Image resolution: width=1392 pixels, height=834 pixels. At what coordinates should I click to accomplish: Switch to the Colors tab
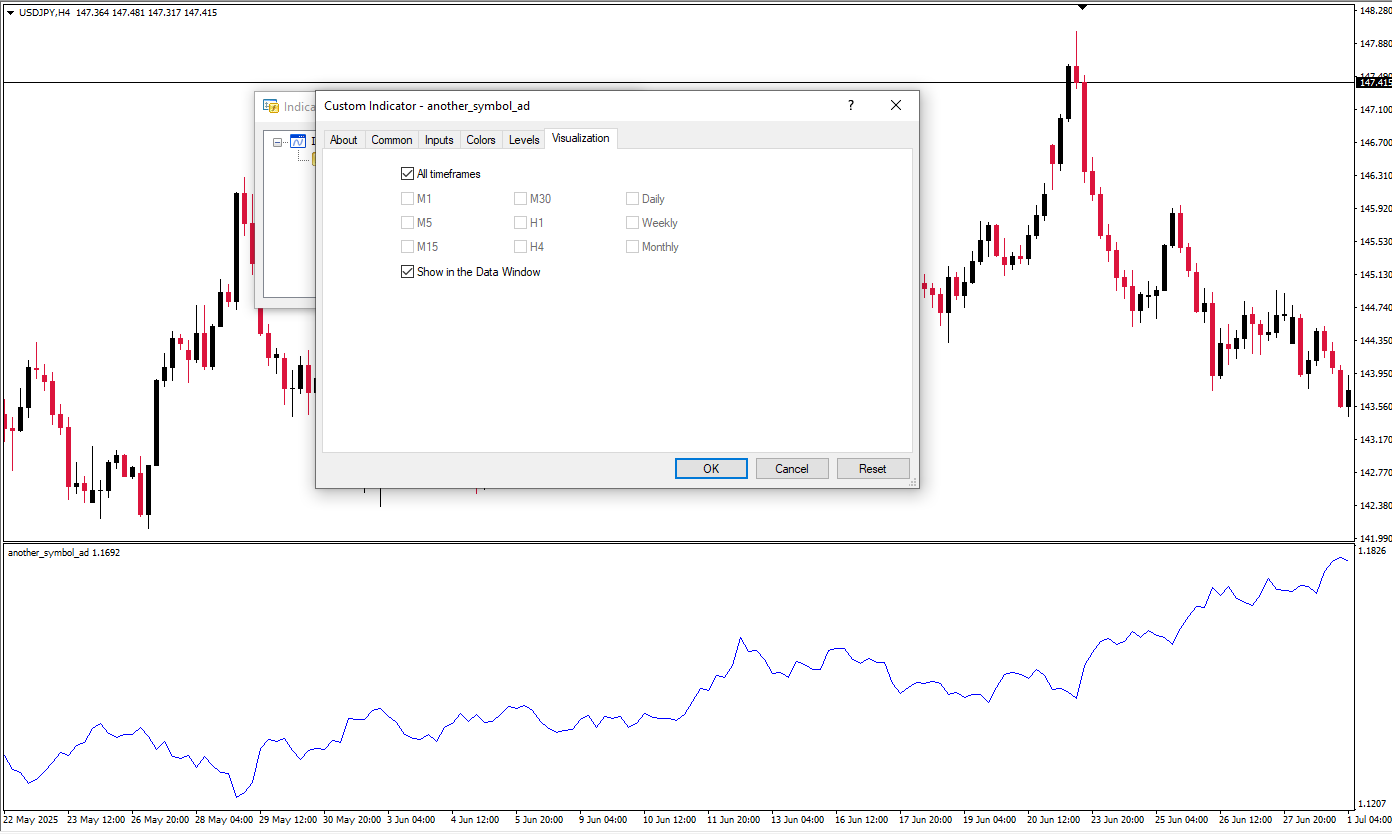point(480,140)
